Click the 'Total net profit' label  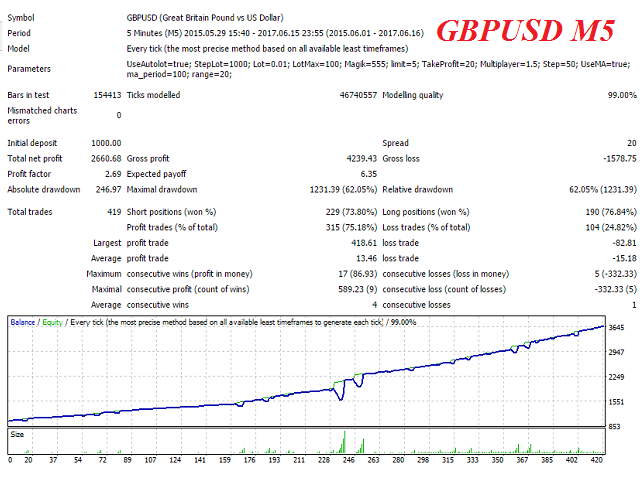tap(35, 158)
